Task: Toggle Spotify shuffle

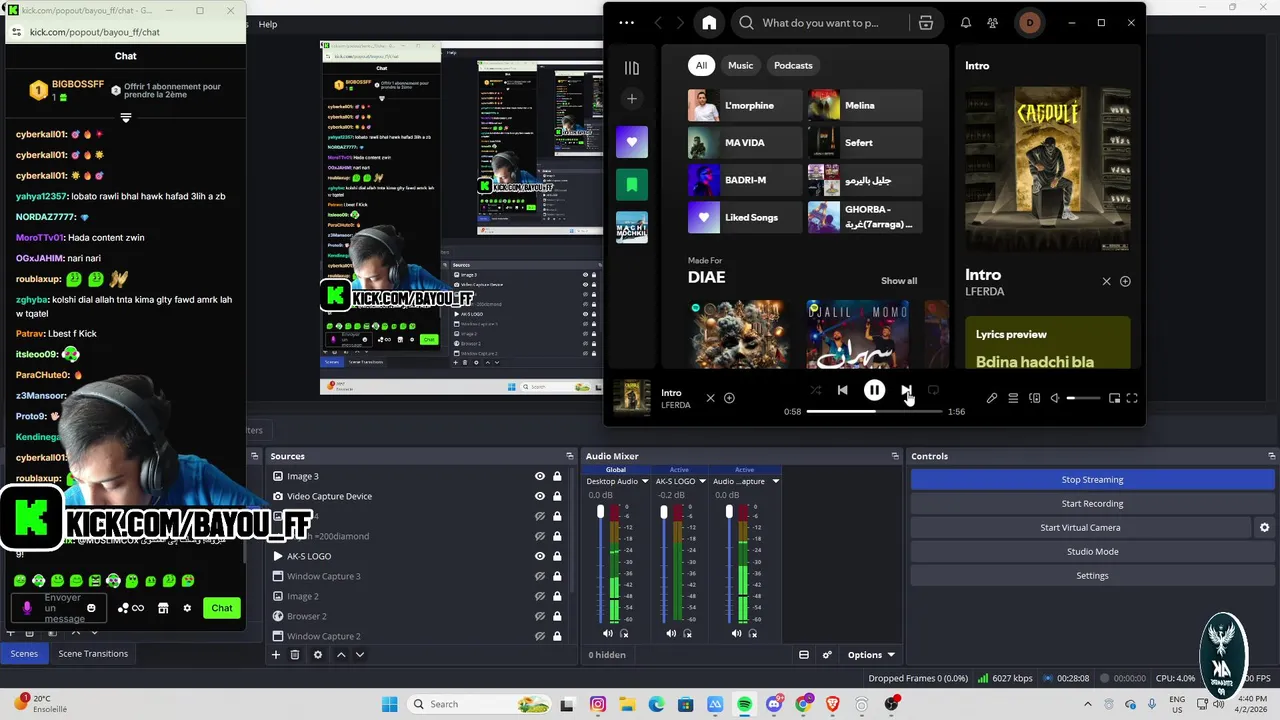Action: tap(815, 390)
